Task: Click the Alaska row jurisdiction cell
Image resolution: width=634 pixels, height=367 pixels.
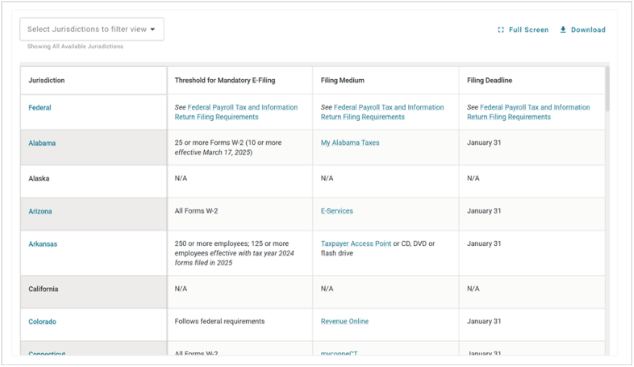Action: (x=93, y=181)
